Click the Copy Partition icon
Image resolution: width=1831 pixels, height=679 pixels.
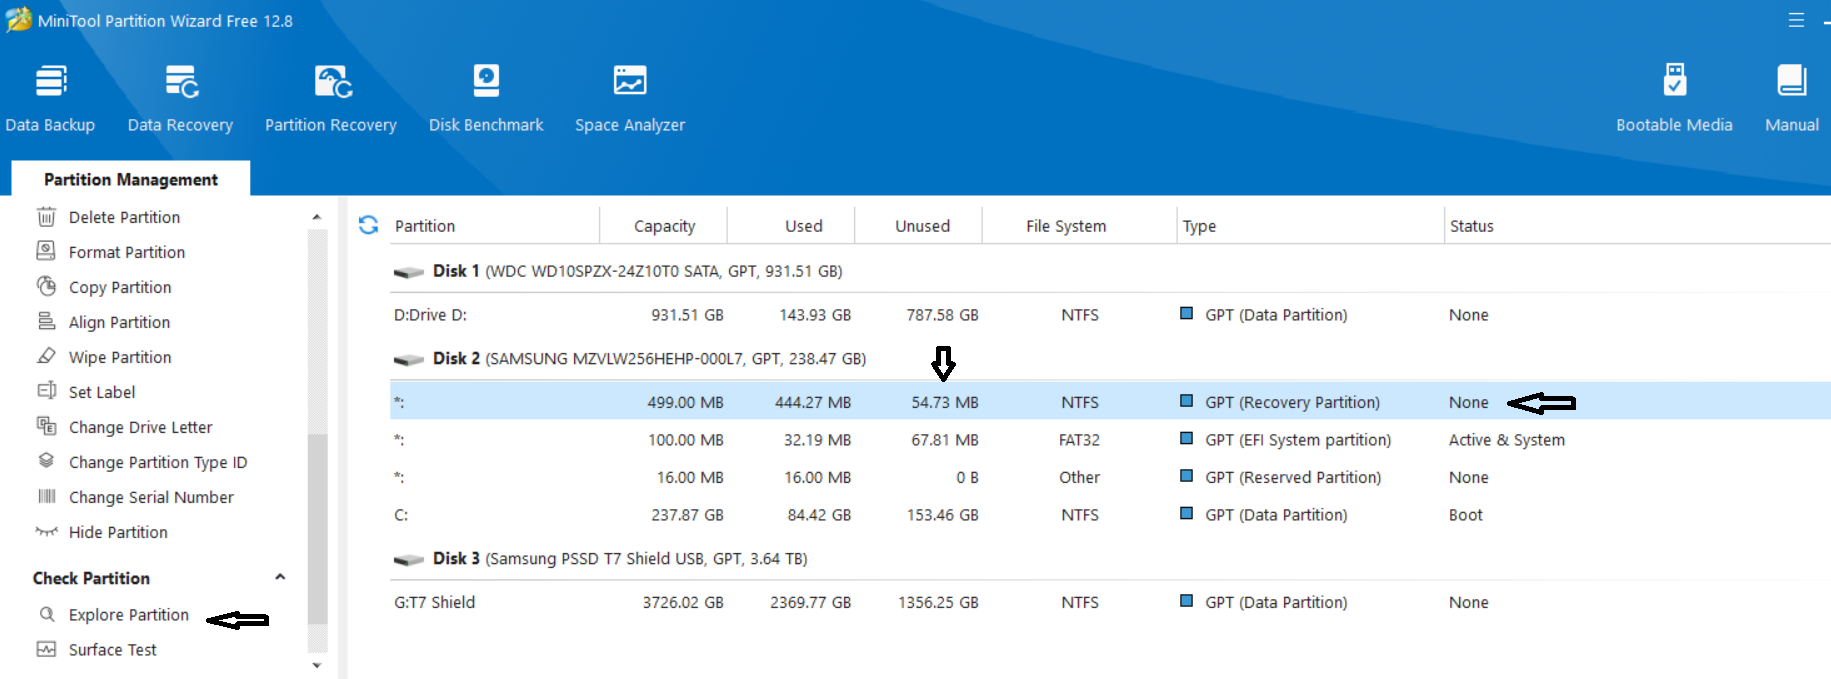(46, 286)
